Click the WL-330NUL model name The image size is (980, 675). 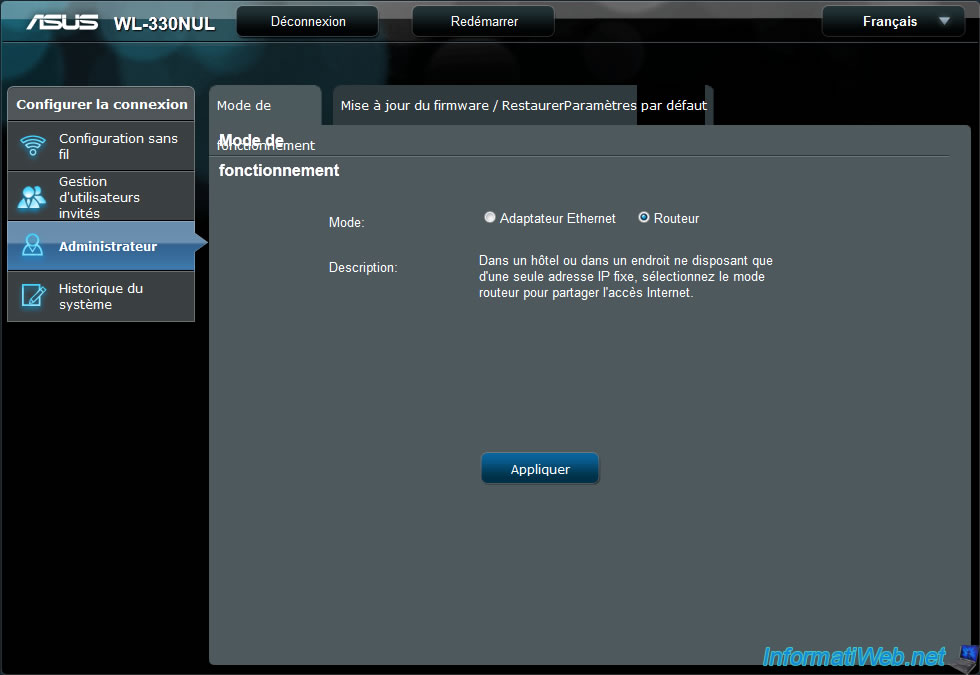[164, 24]
